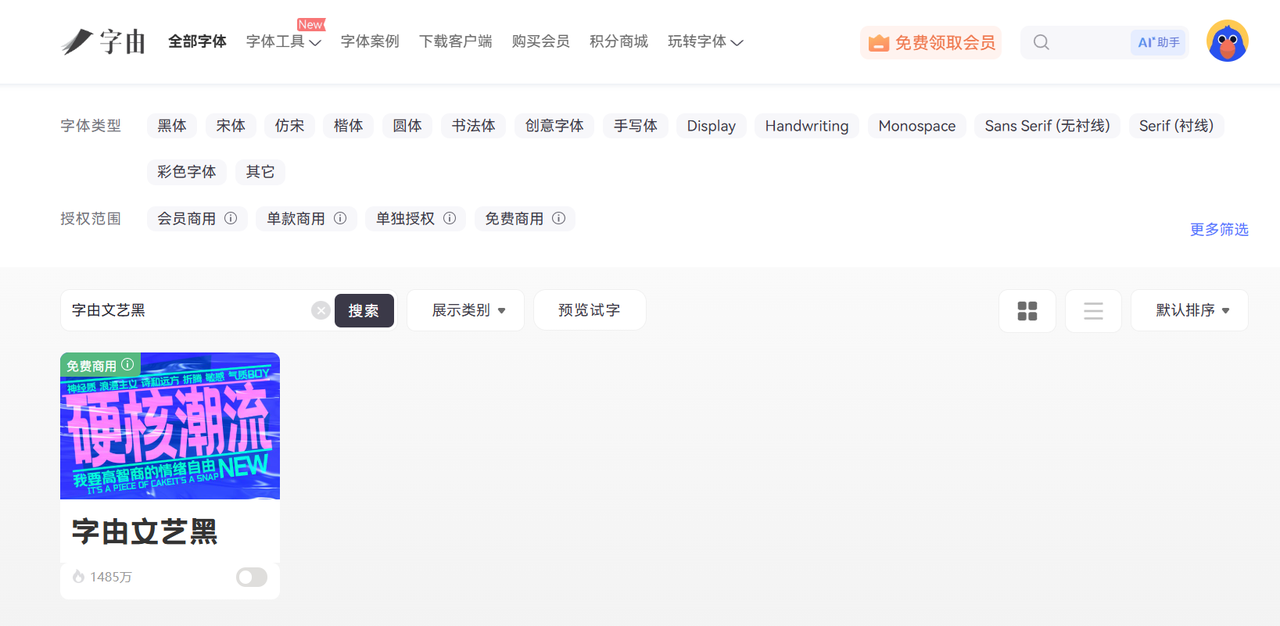Click the 字由 logo

click(x=104, y=42)
